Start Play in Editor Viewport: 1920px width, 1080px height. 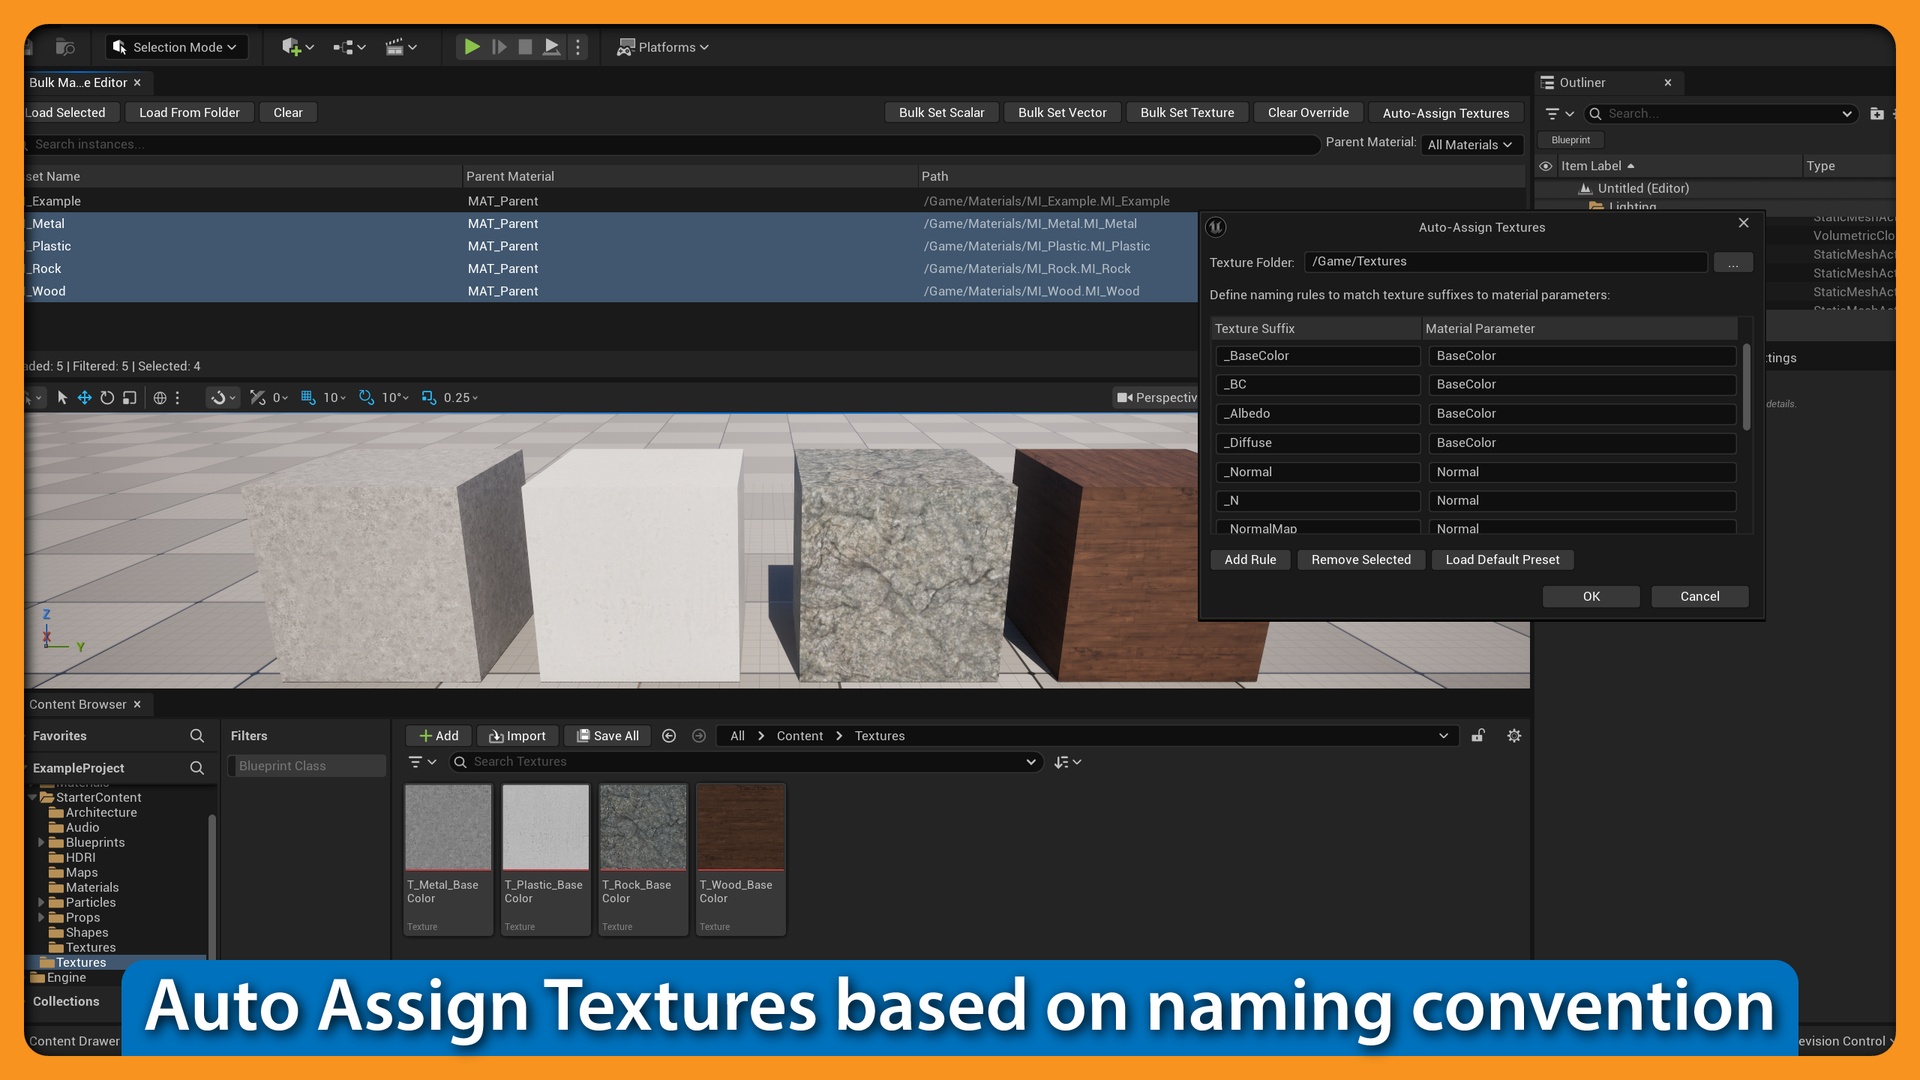click(x=472, y=47)
